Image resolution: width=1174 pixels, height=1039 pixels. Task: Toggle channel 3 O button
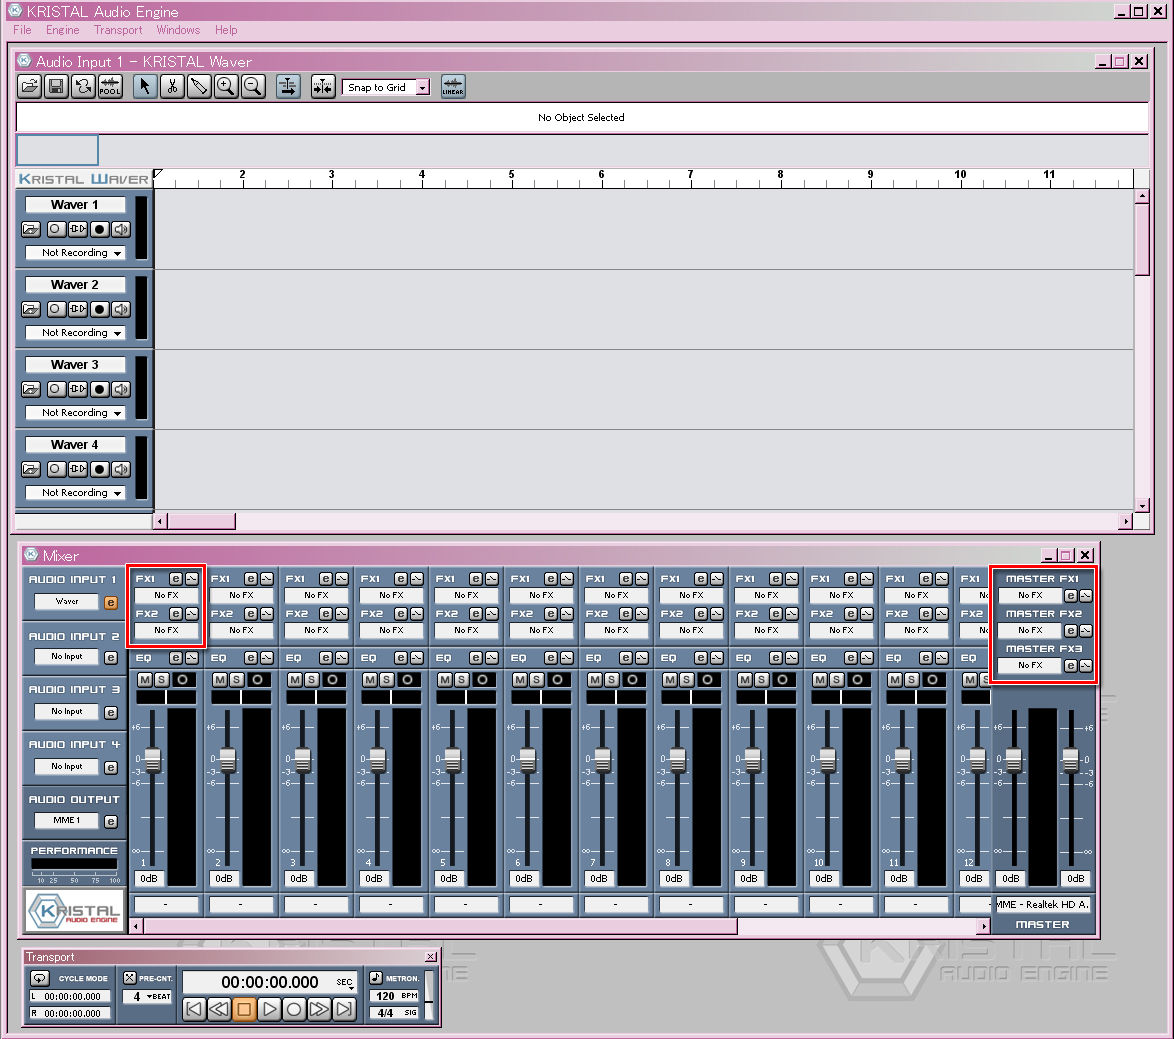click(x=332, y=680)
